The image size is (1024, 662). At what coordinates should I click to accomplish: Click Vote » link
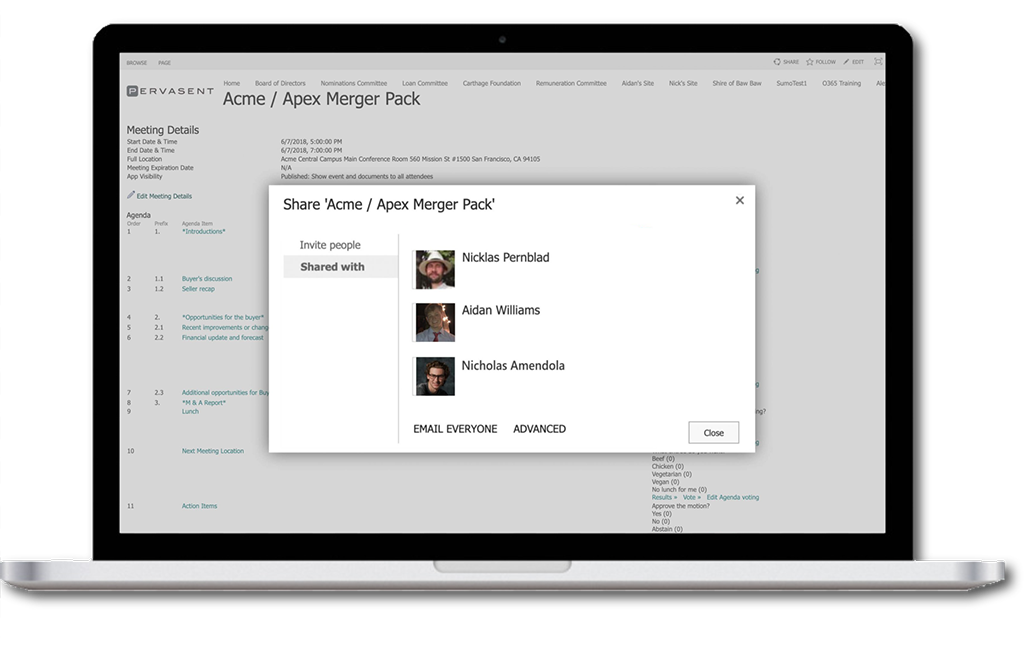(692, 497)
